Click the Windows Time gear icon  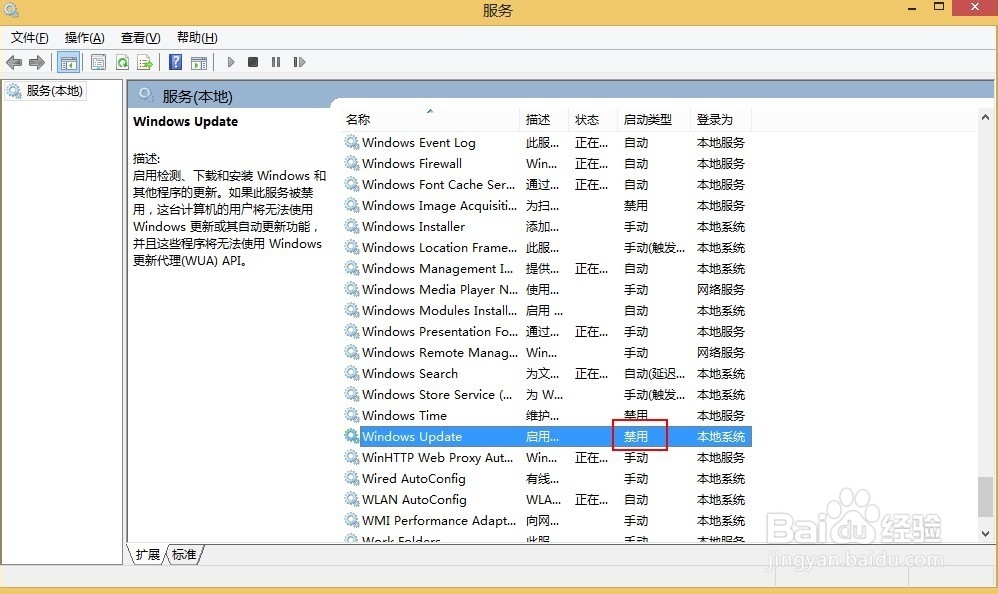(352, 414)
